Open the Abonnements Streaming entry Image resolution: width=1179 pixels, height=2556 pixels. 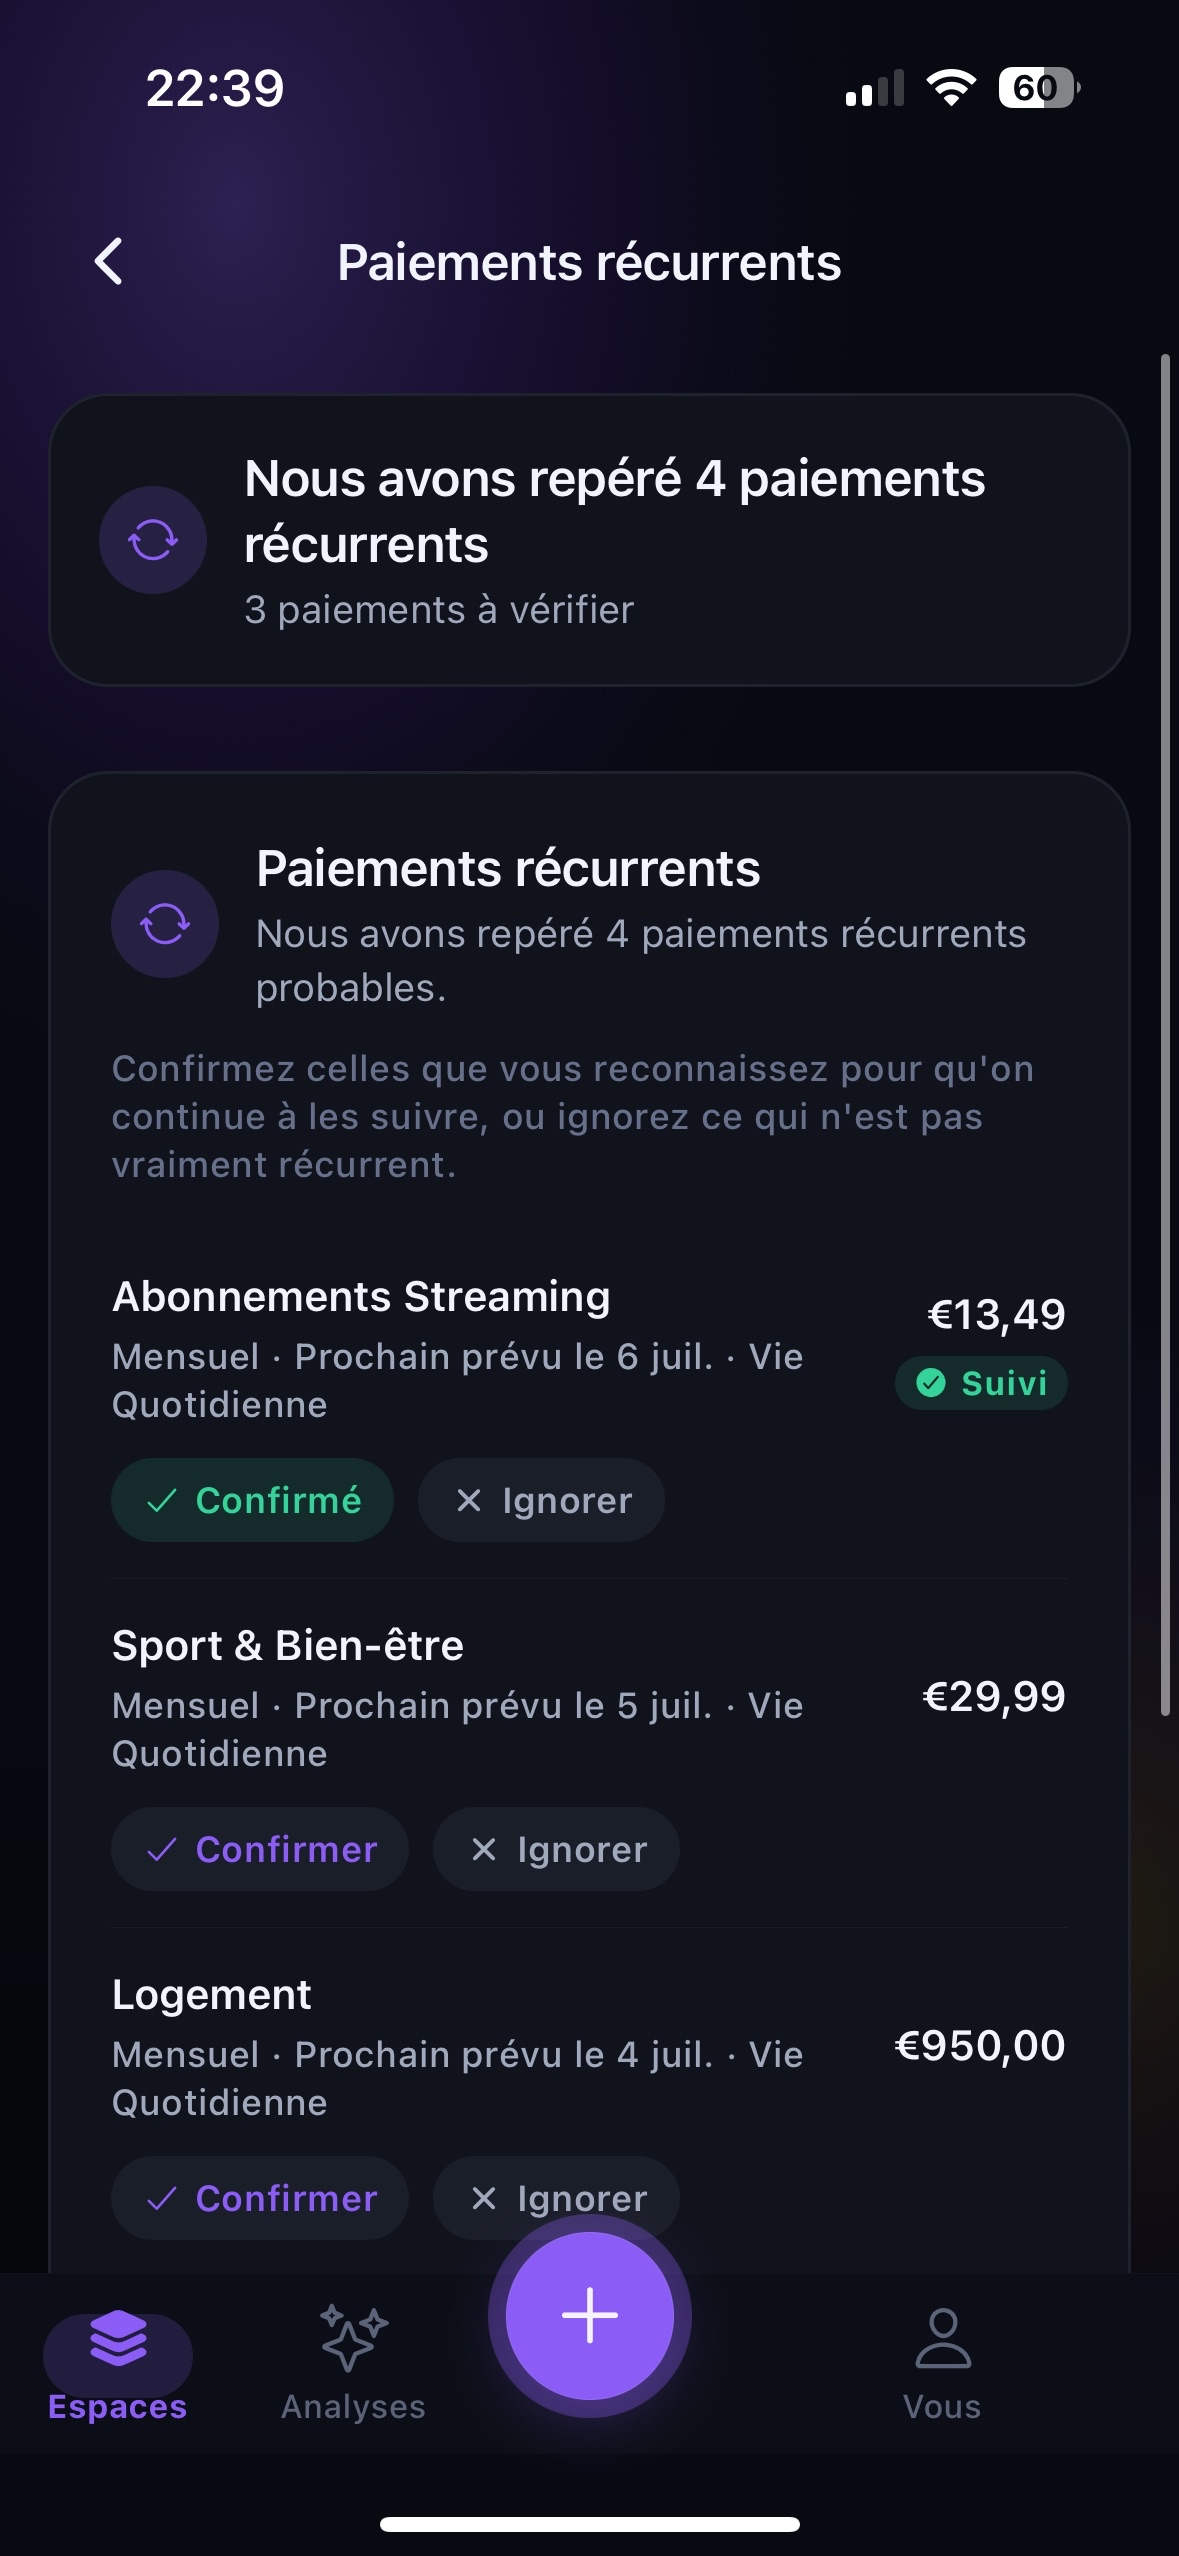(x=589, y=1349)
